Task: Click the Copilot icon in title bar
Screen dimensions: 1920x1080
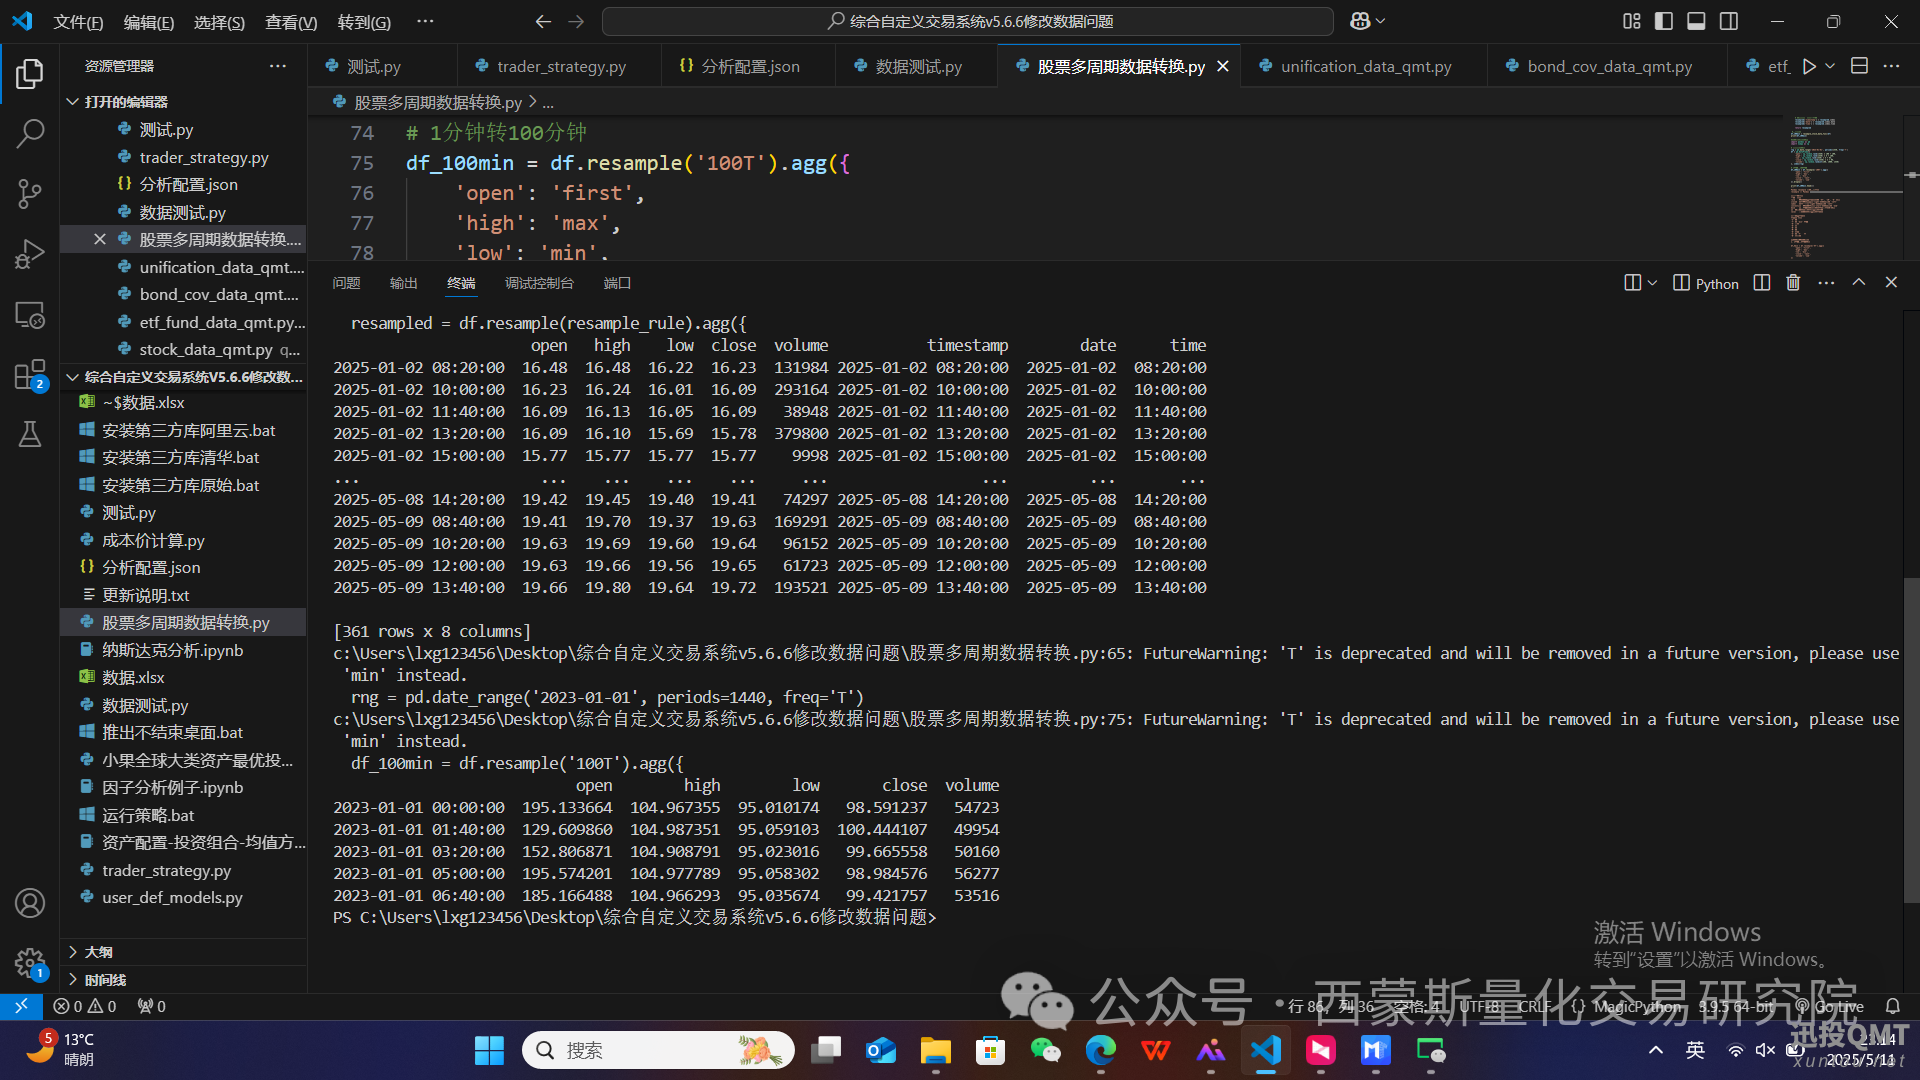Action: click(x=1360, y=21)
